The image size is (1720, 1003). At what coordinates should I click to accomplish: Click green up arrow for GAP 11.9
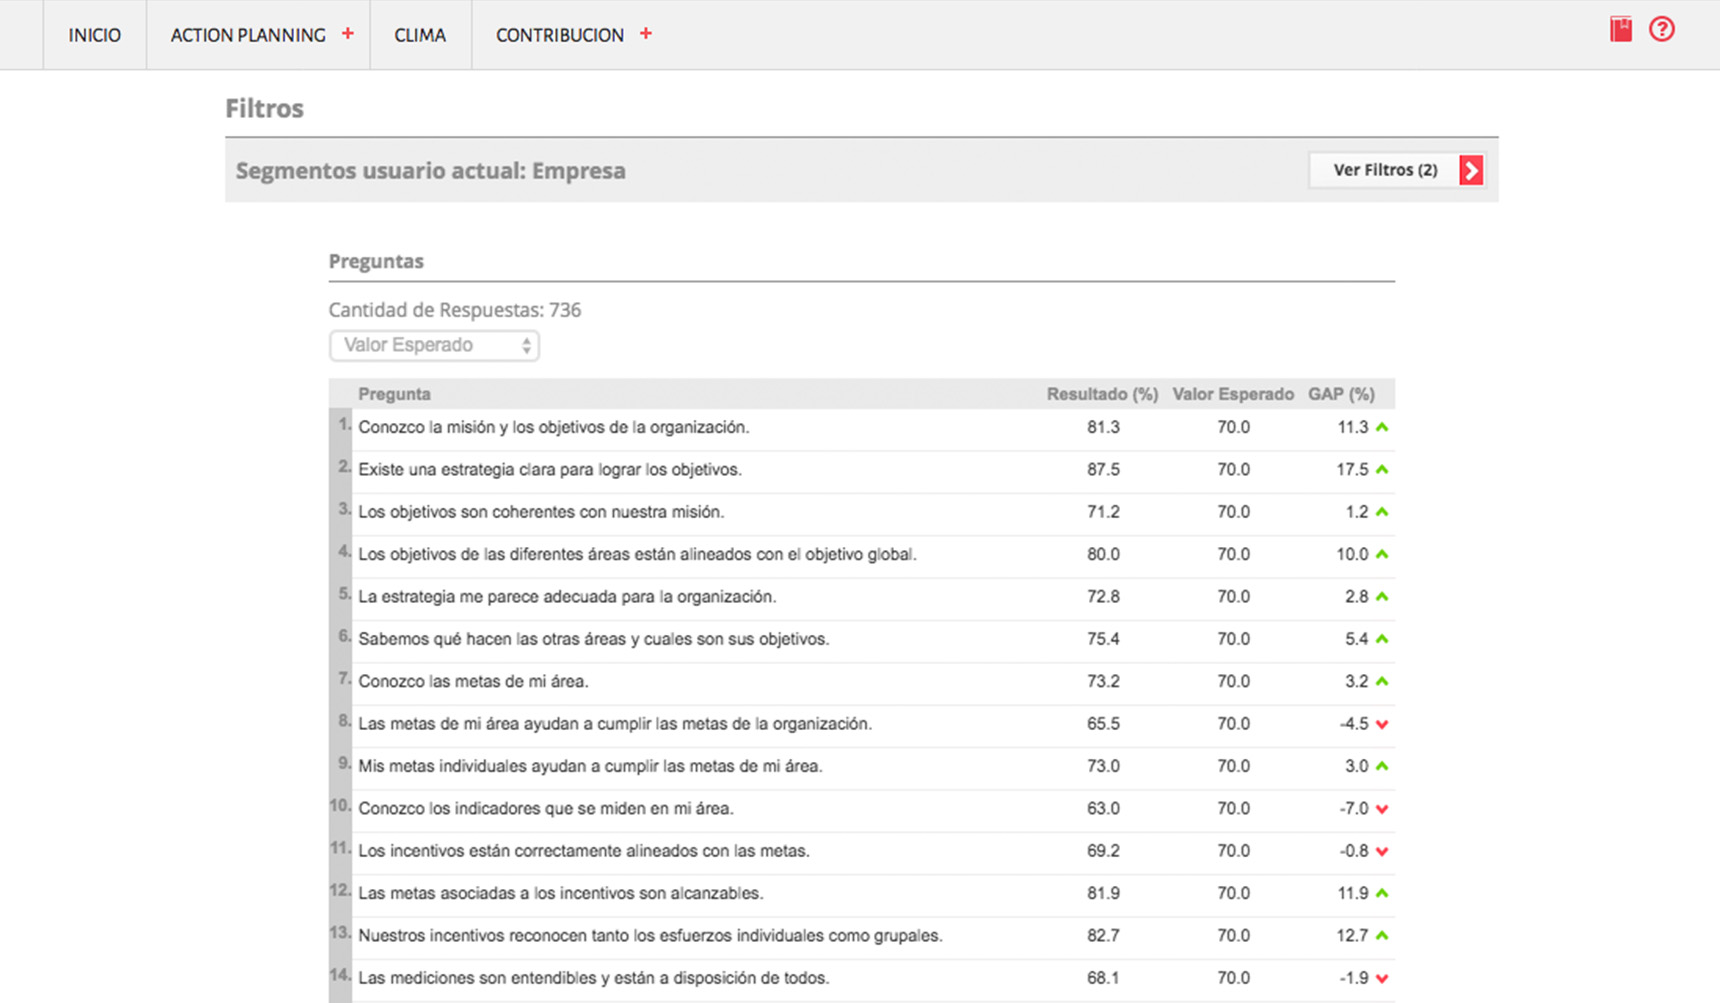(1382, 893)
